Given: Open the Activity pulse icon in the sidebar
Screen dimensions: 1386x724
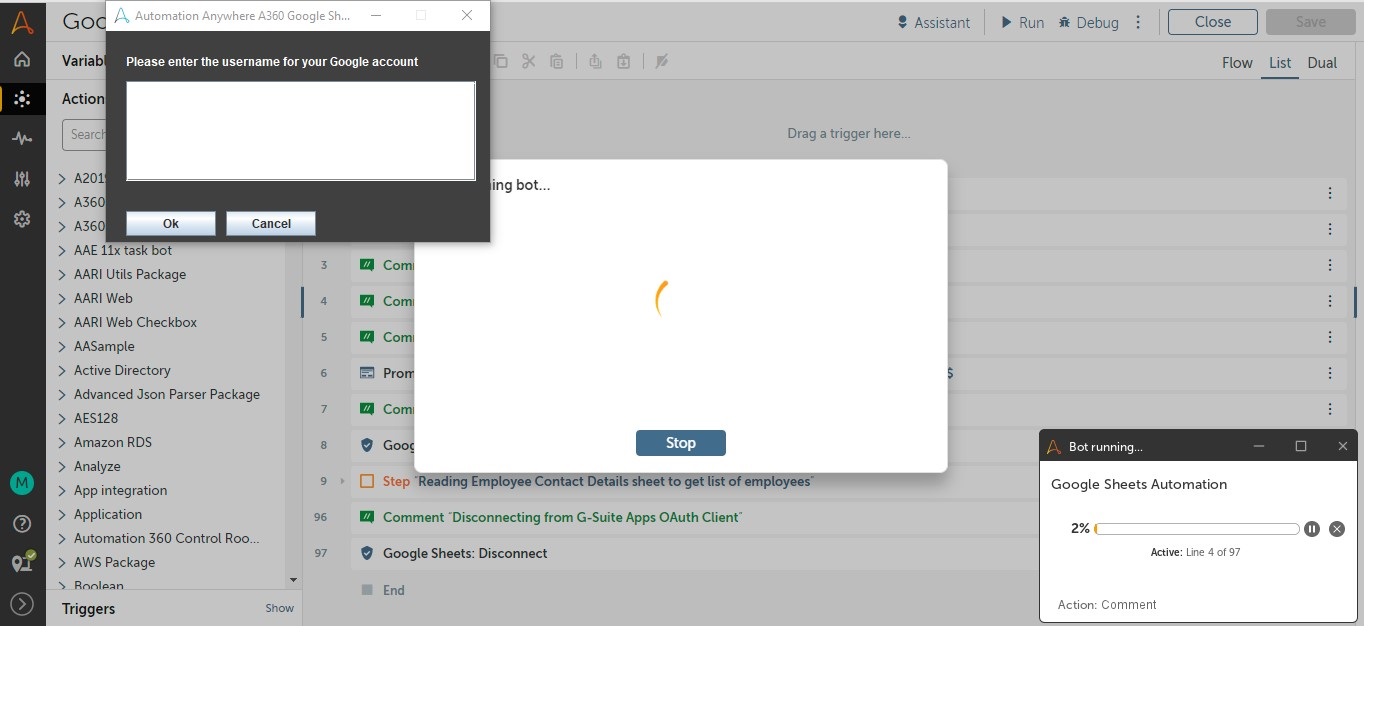Looking at the screenshot, I should click(22, 139).
